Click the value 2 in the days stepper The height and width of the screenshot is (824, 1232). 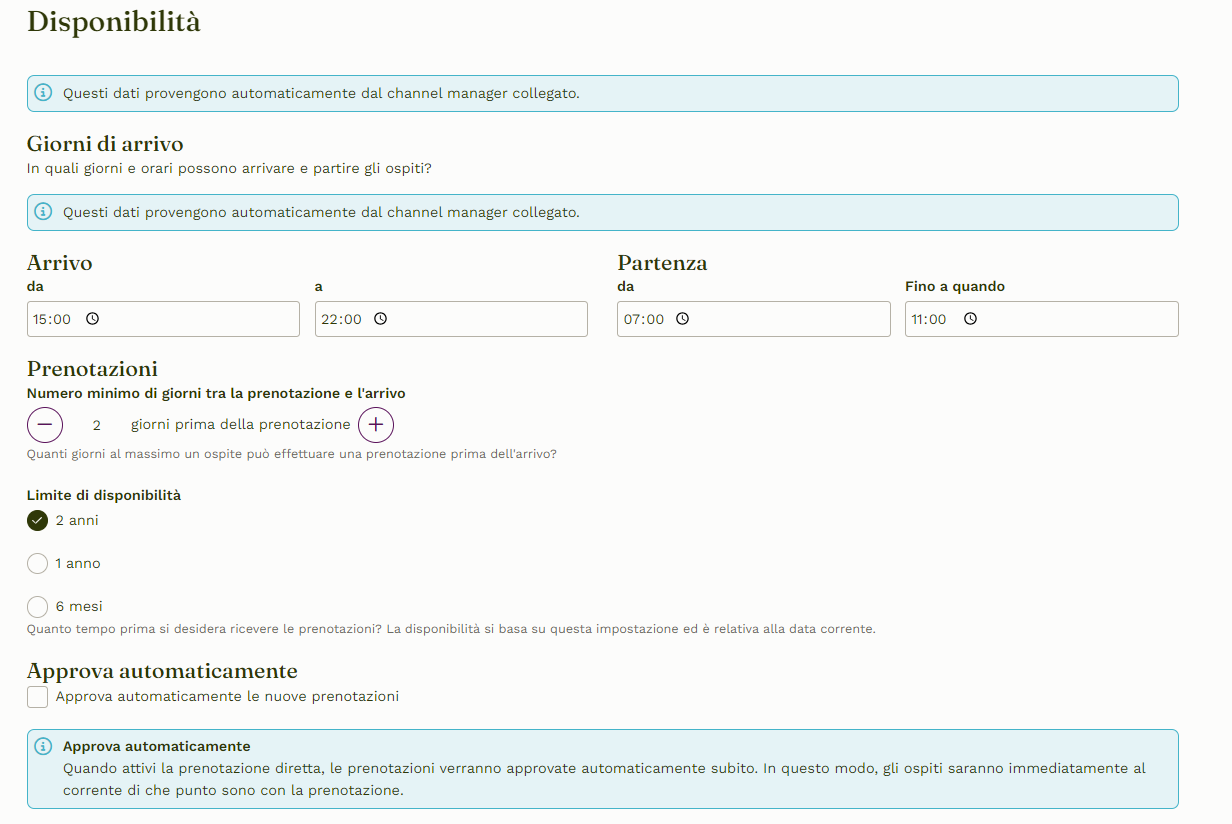97,426
